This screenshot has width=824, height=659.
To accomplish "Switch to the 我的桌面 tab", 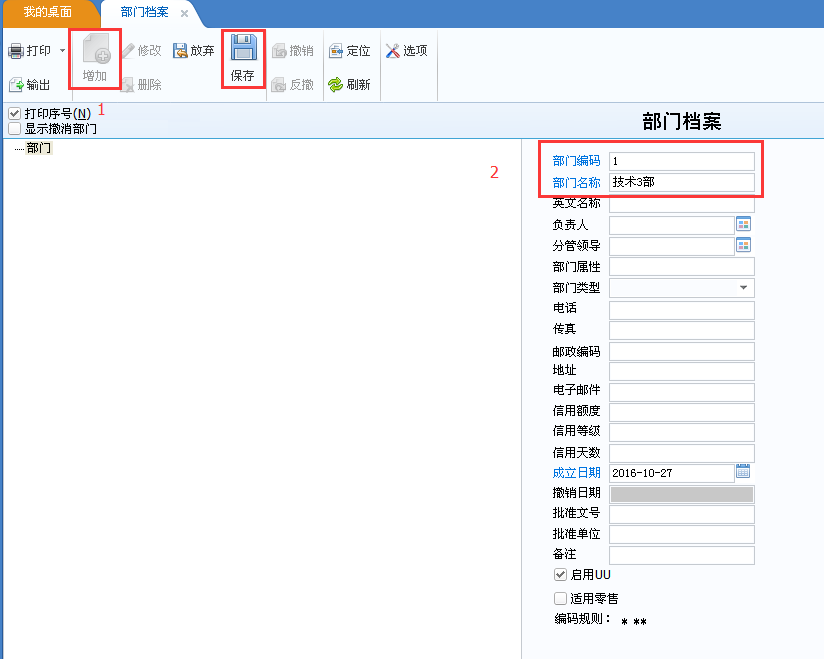I will 48,13.
